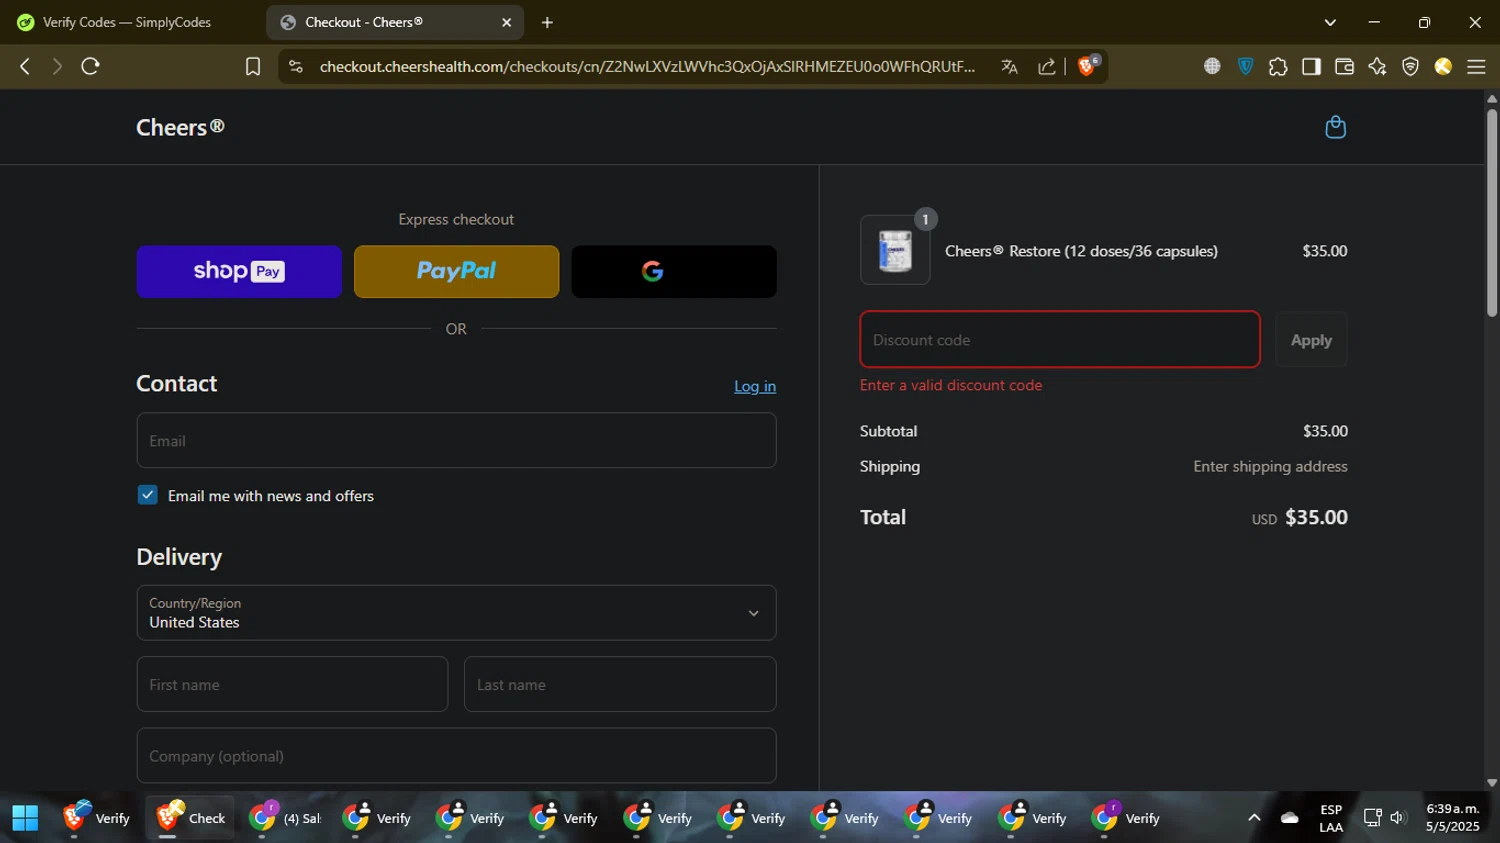Open the browser hamburger menu

[x=1476, y=66]
